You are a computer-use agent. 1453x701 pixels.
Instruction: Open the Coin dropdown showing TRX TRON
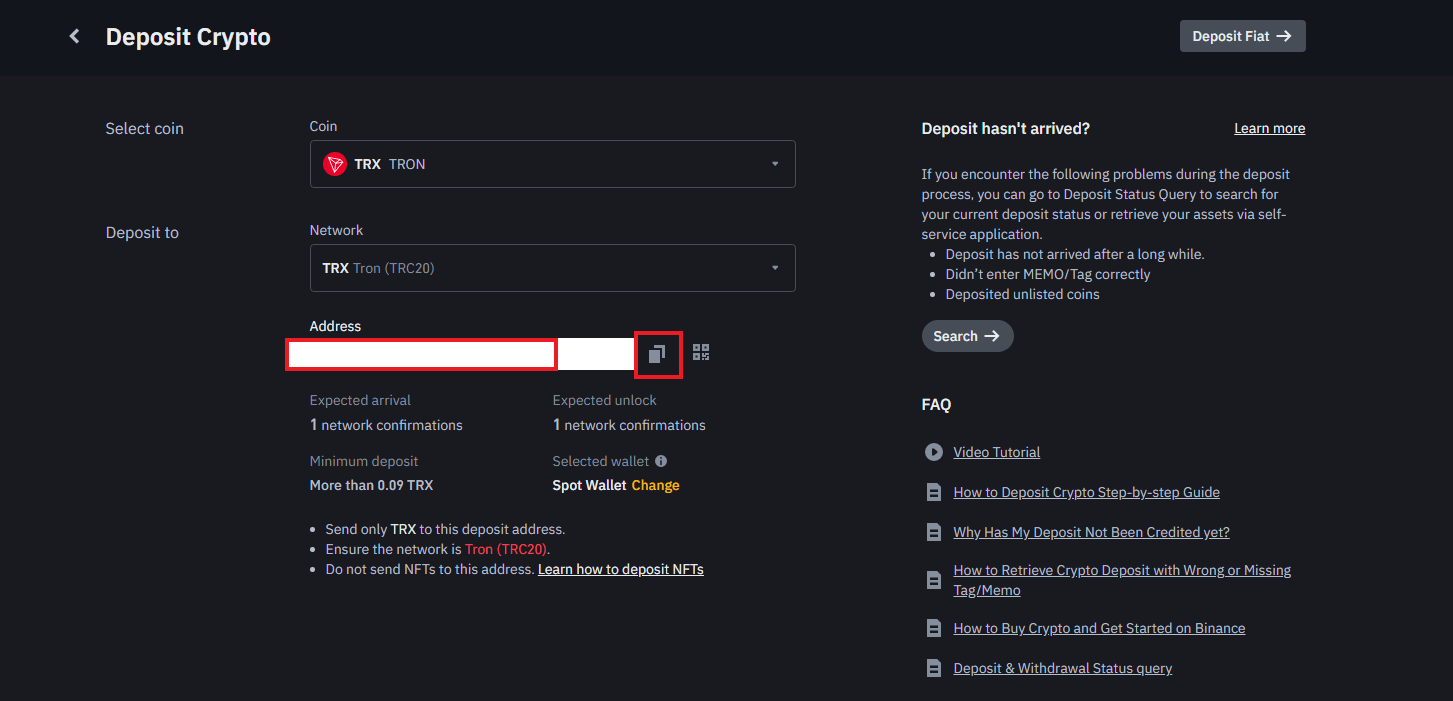[553, 164]
